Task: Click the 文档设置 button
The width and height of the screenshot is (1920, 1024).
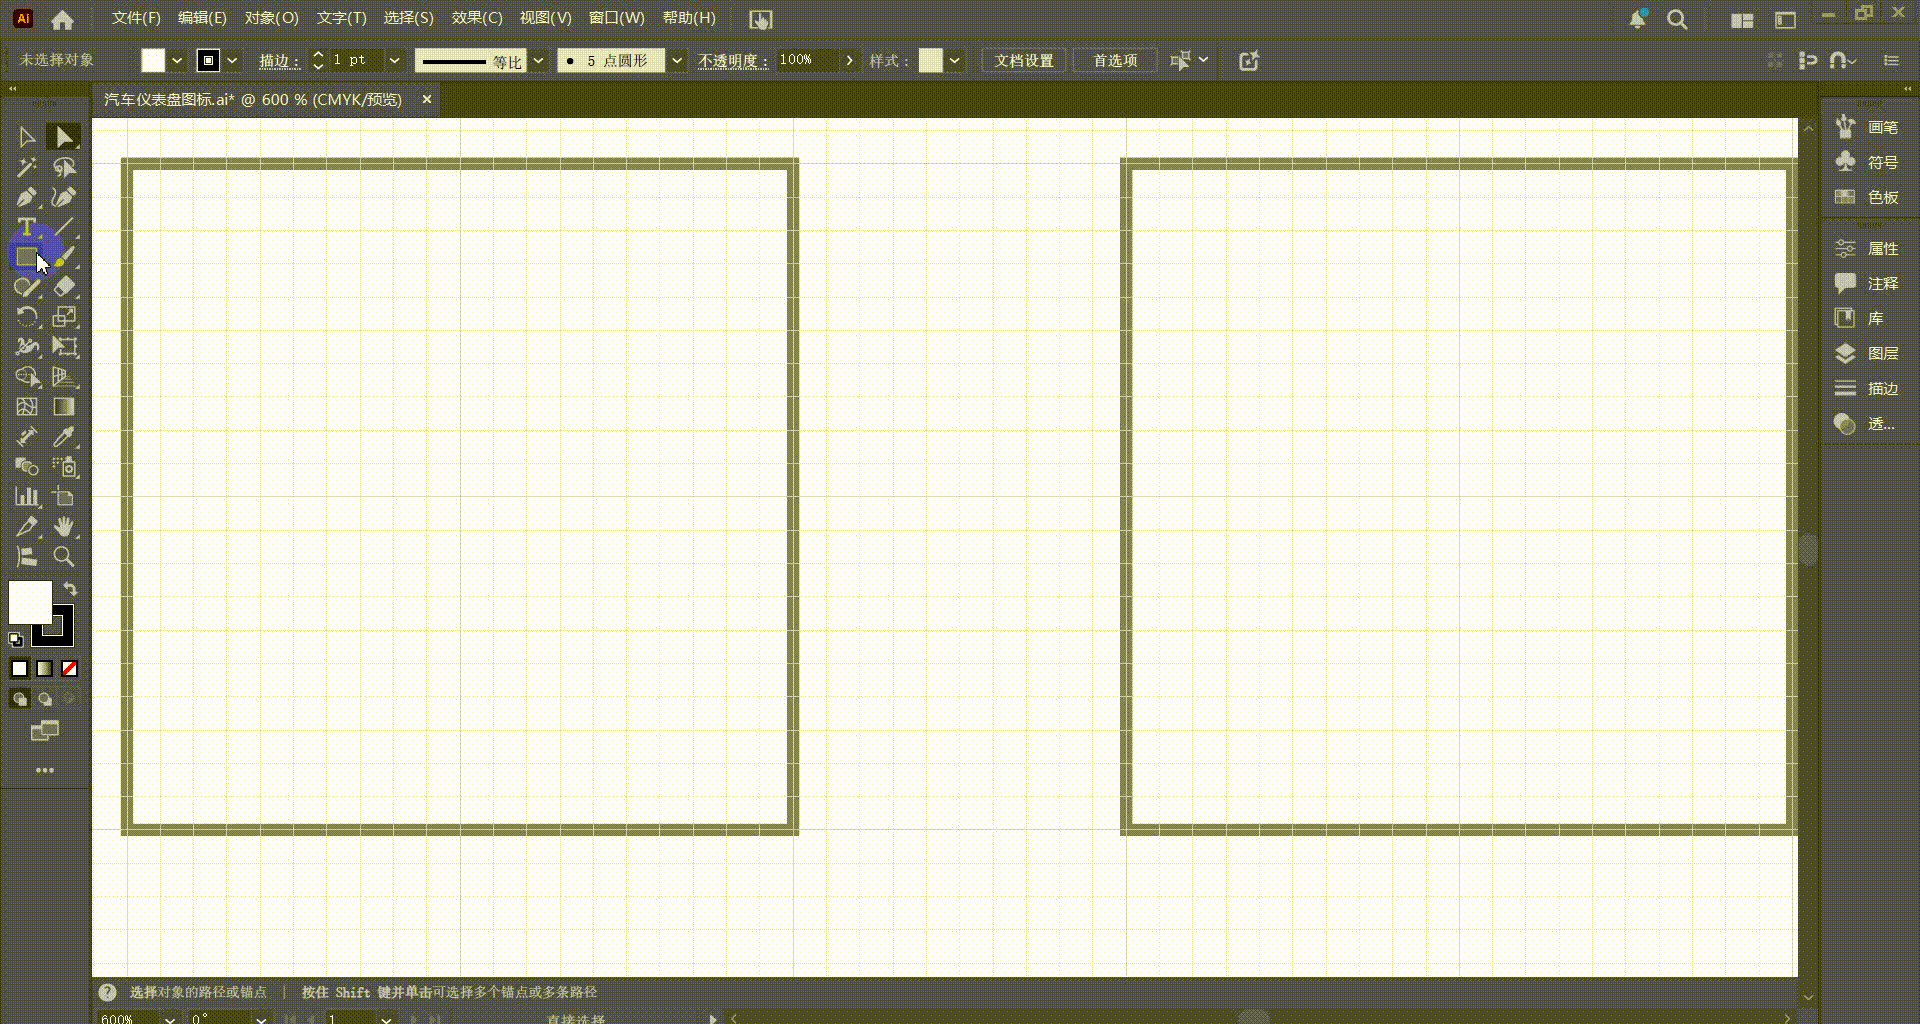Action: (1024, 61)
